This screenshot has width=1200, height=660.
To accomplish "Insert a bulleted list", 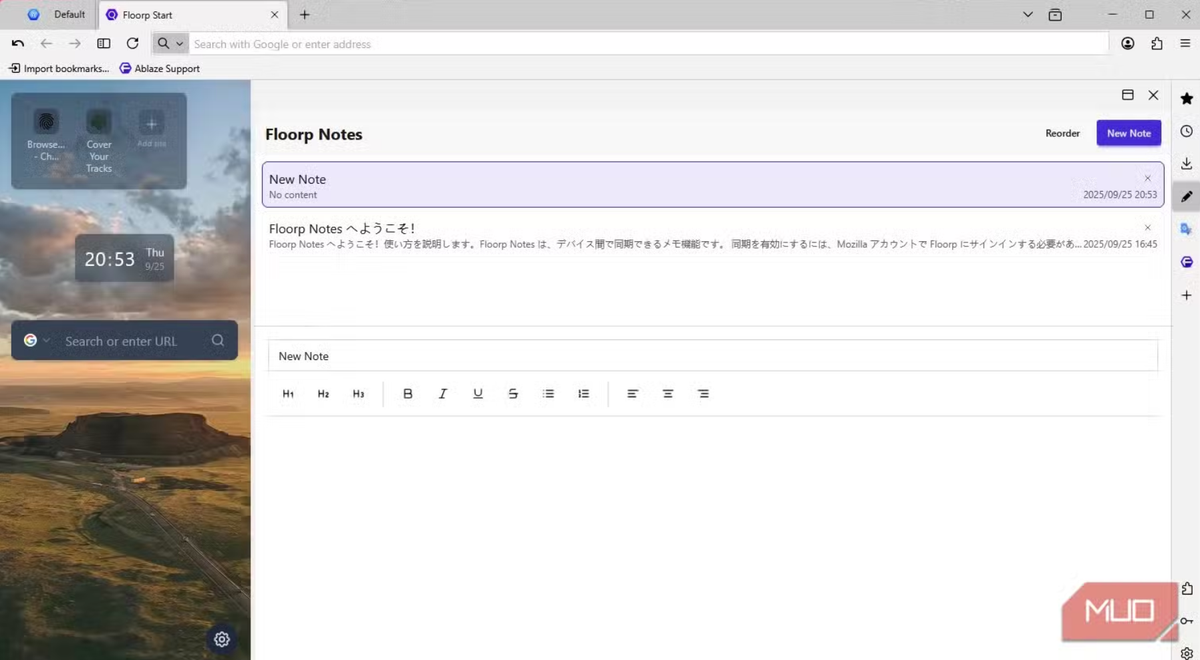I will [x=548, y=394].
